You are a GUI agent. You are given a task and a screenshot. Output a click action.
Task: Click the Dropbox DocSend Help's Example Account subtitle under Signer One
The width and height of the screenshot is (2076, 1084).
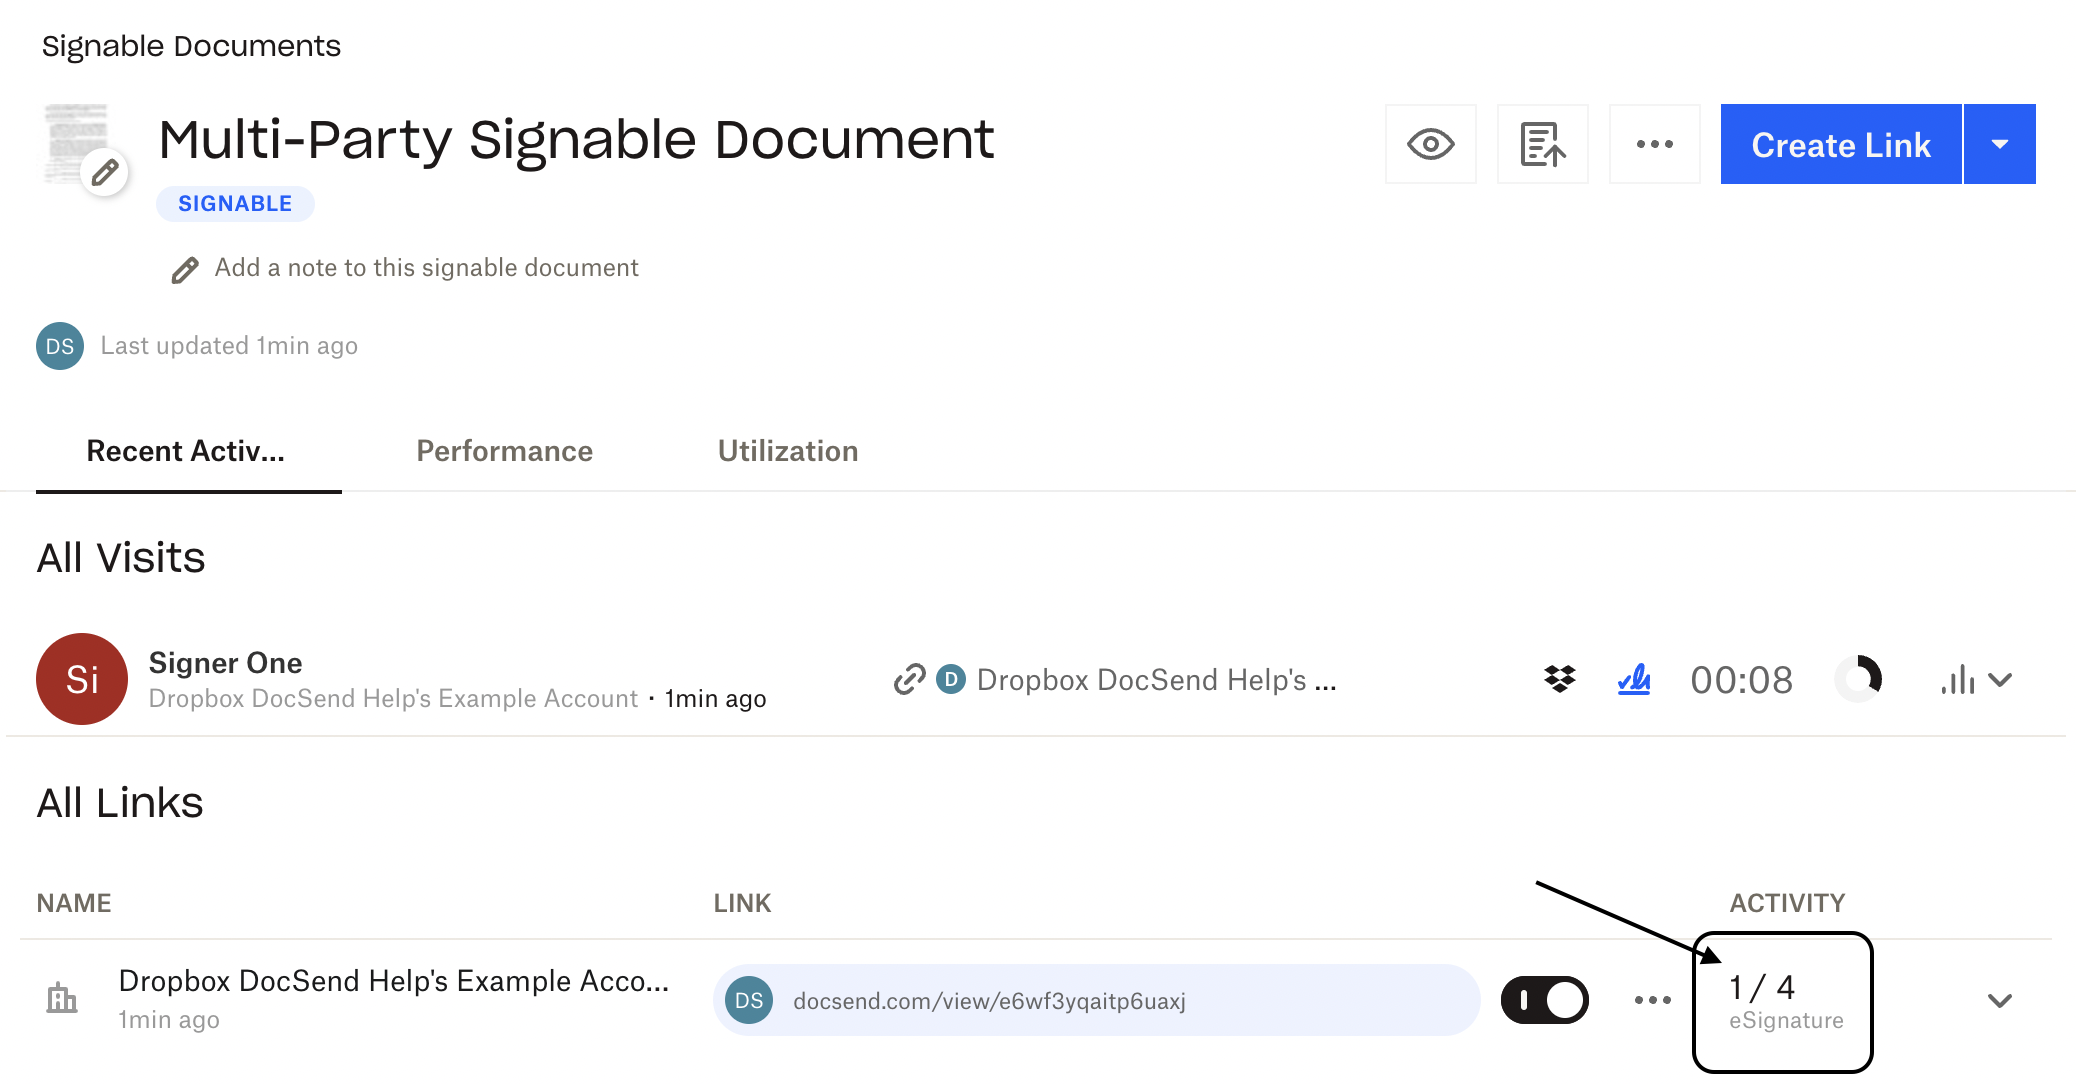(x=393, y=698)
